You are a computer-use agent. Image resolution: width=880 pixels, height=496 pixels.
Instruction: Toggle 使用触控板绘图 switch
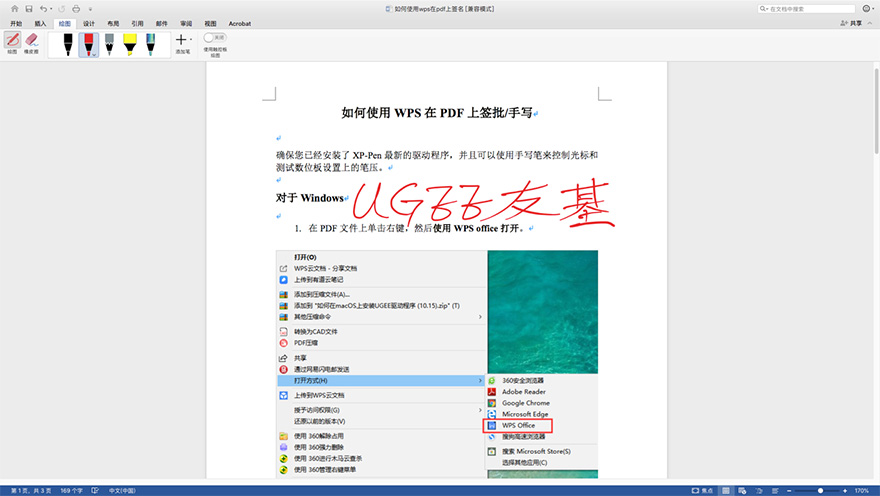coord(215,38)
